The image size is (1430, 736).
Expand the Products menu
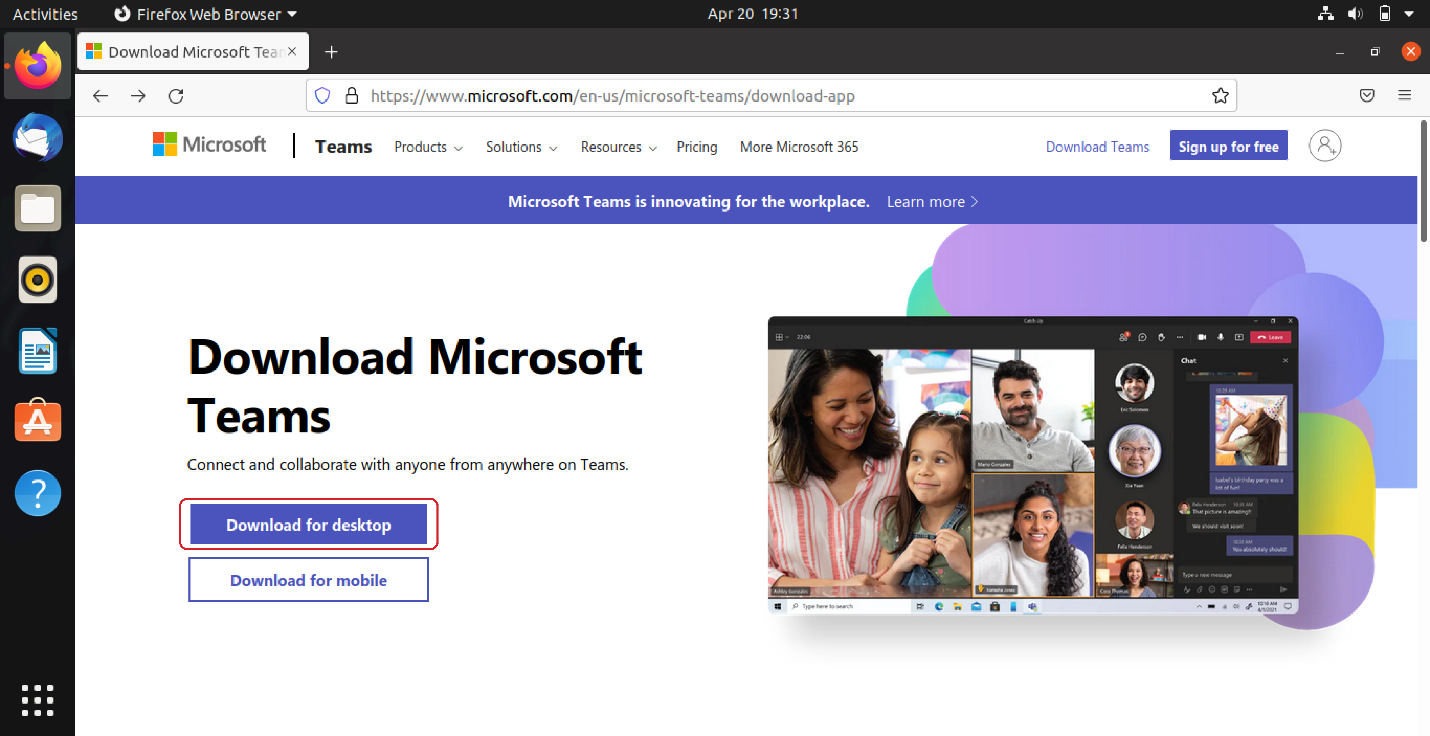428,147
